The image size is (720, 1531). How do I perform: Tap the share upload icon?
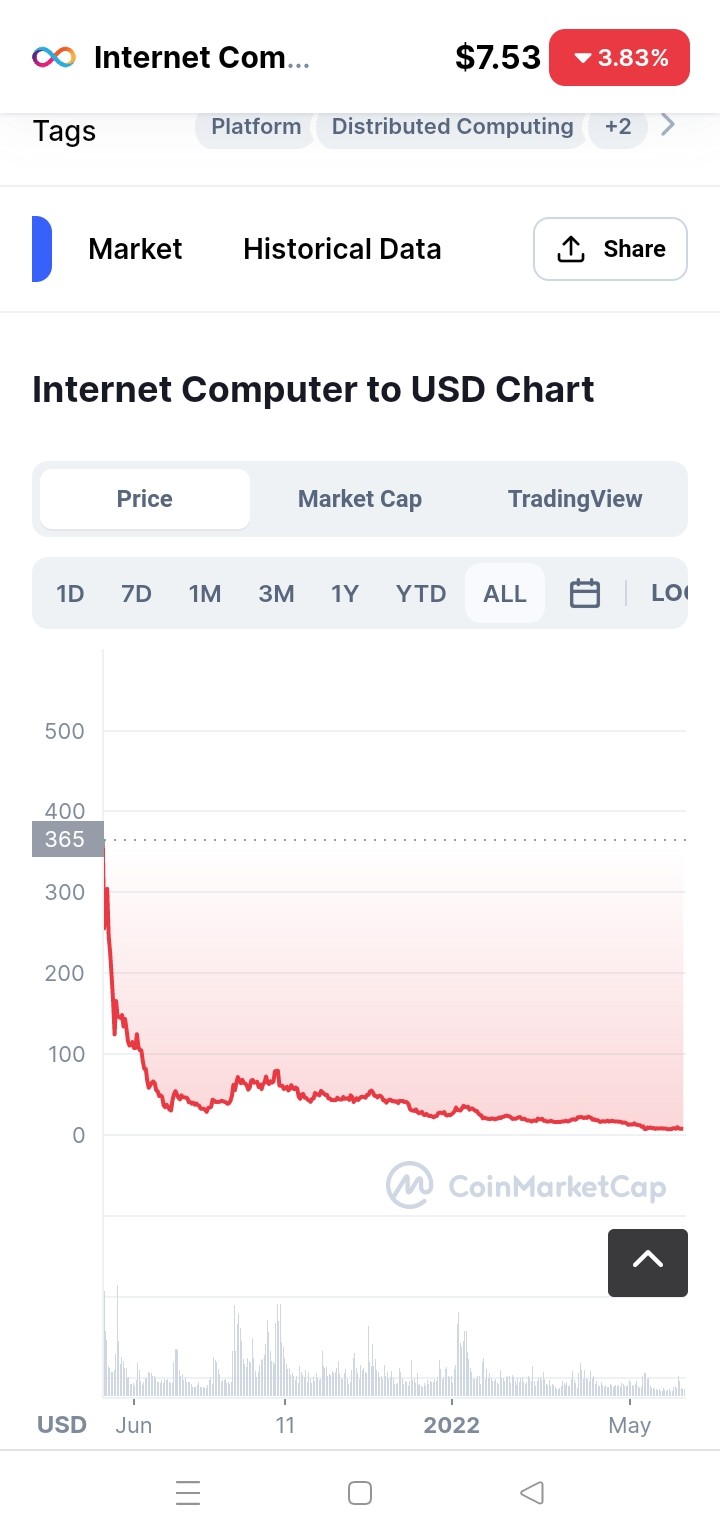point(570,249)
